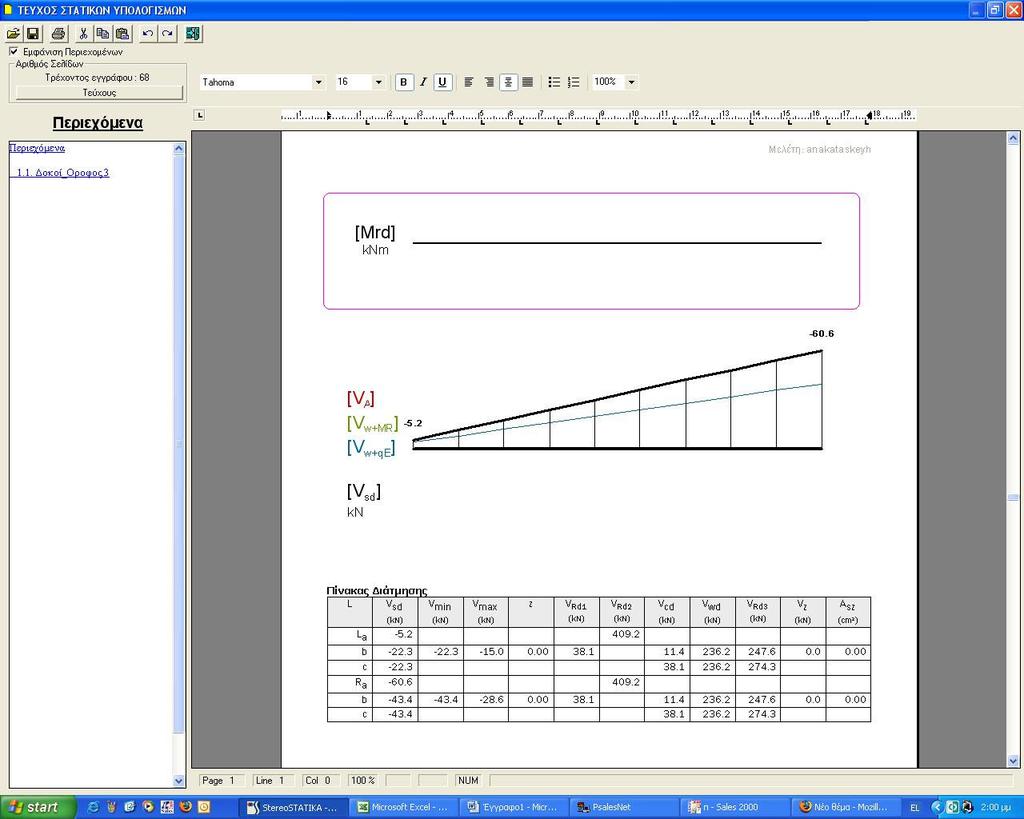Switch to the Sales 2000 taskbar window
The width and height of the screenshot is (1024, 819).
[x=733, y=807]
